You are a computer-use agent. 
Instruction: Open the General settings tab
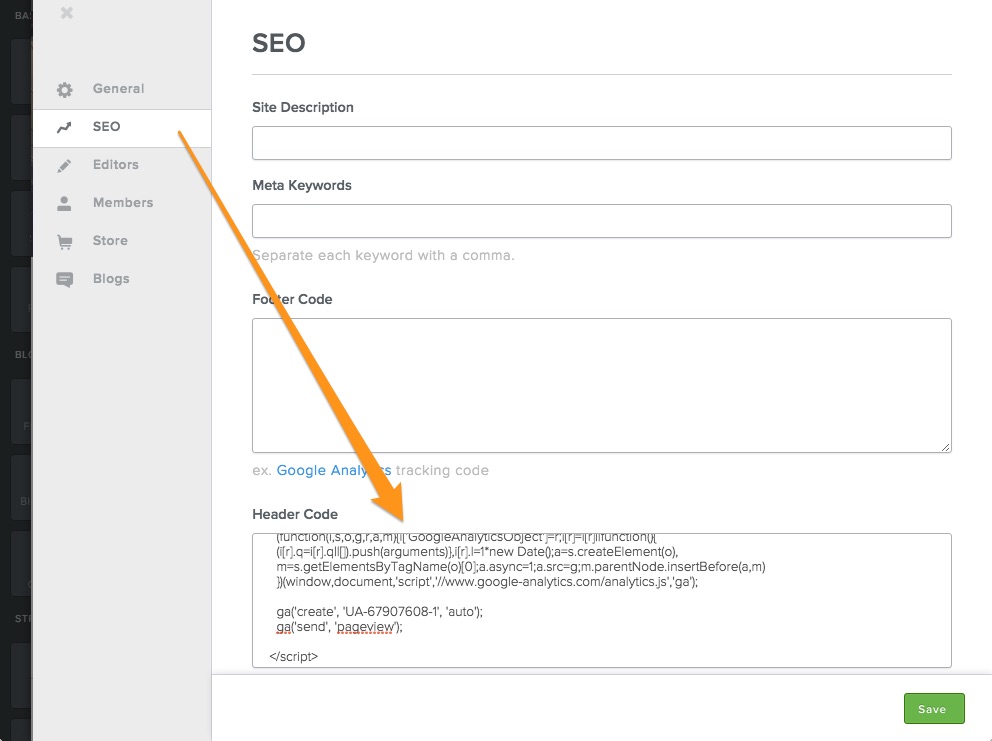click(x=122, y=89)
